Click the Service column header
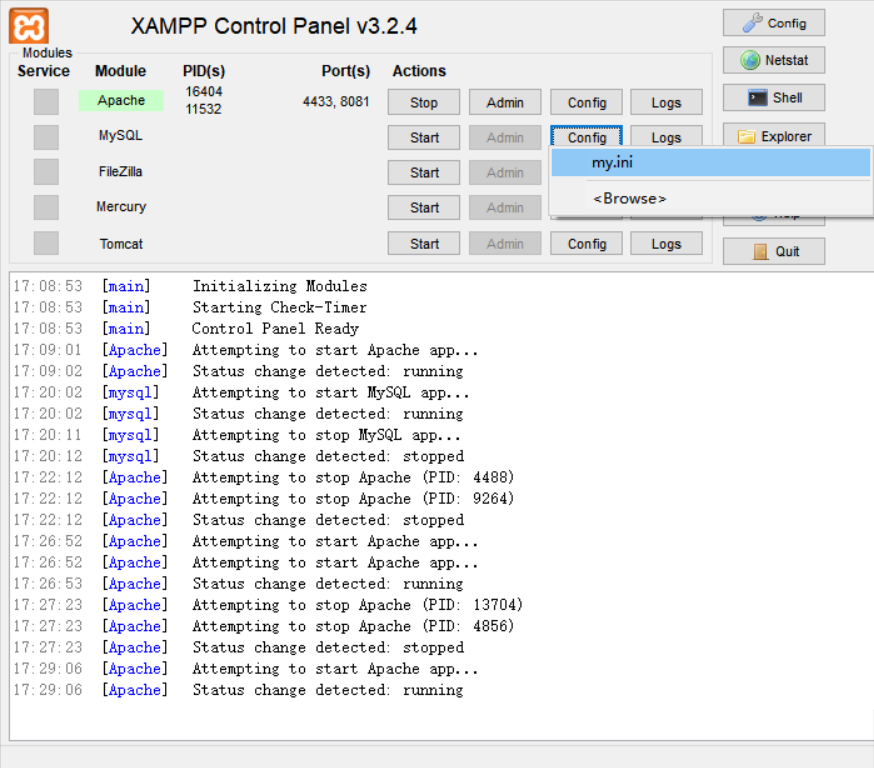The width and height of the screenshot is (874, 768). pos(43,71)
